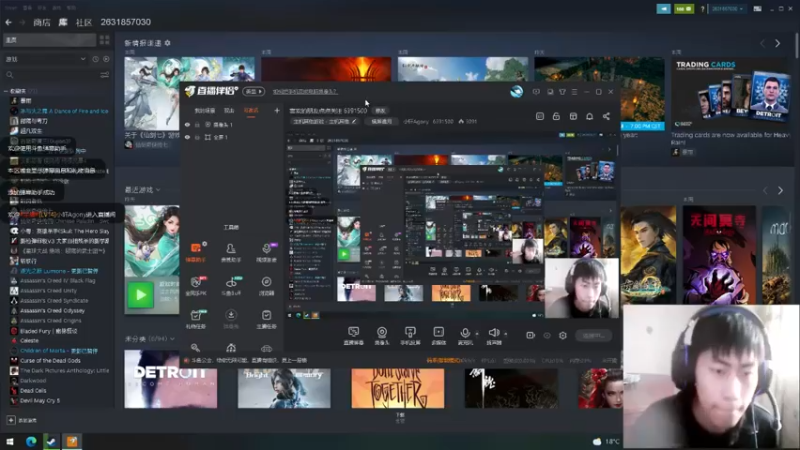
Task: Open the Windows Start menu
Action: 10,442
